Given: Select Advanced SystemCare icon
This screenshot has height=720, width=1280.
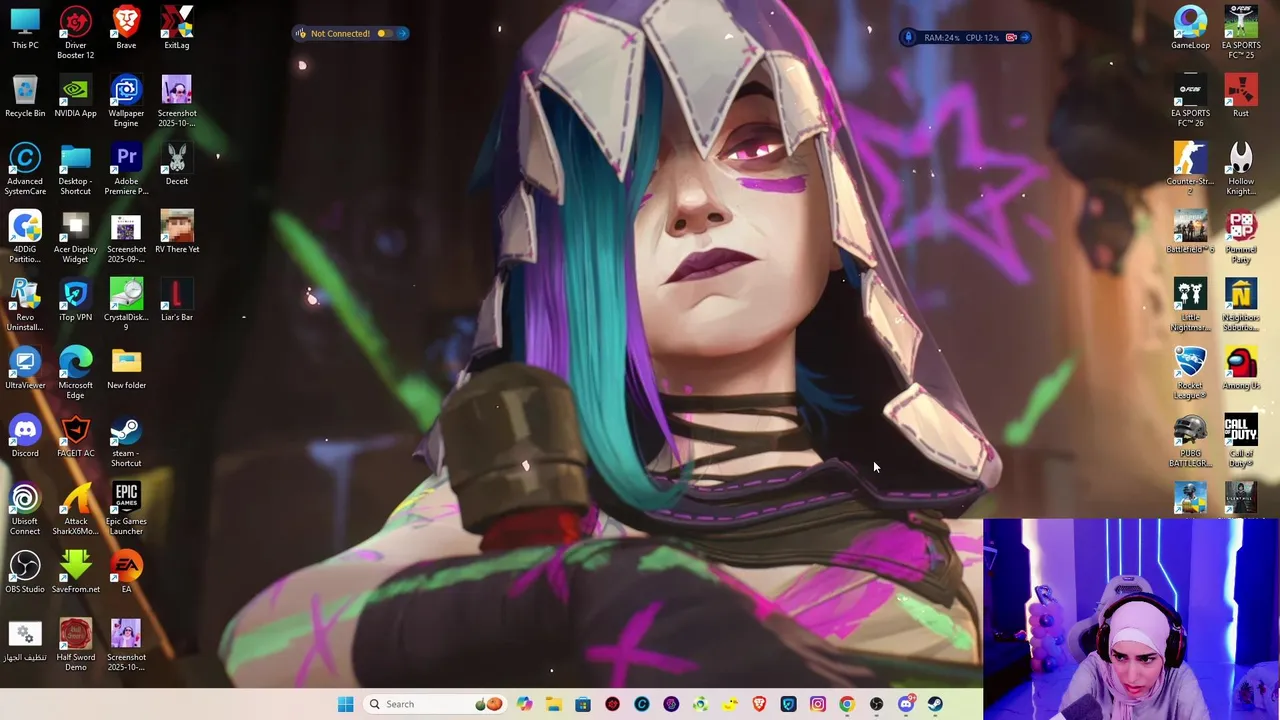Looking at the screenshot, I should (x=25, y=168).
